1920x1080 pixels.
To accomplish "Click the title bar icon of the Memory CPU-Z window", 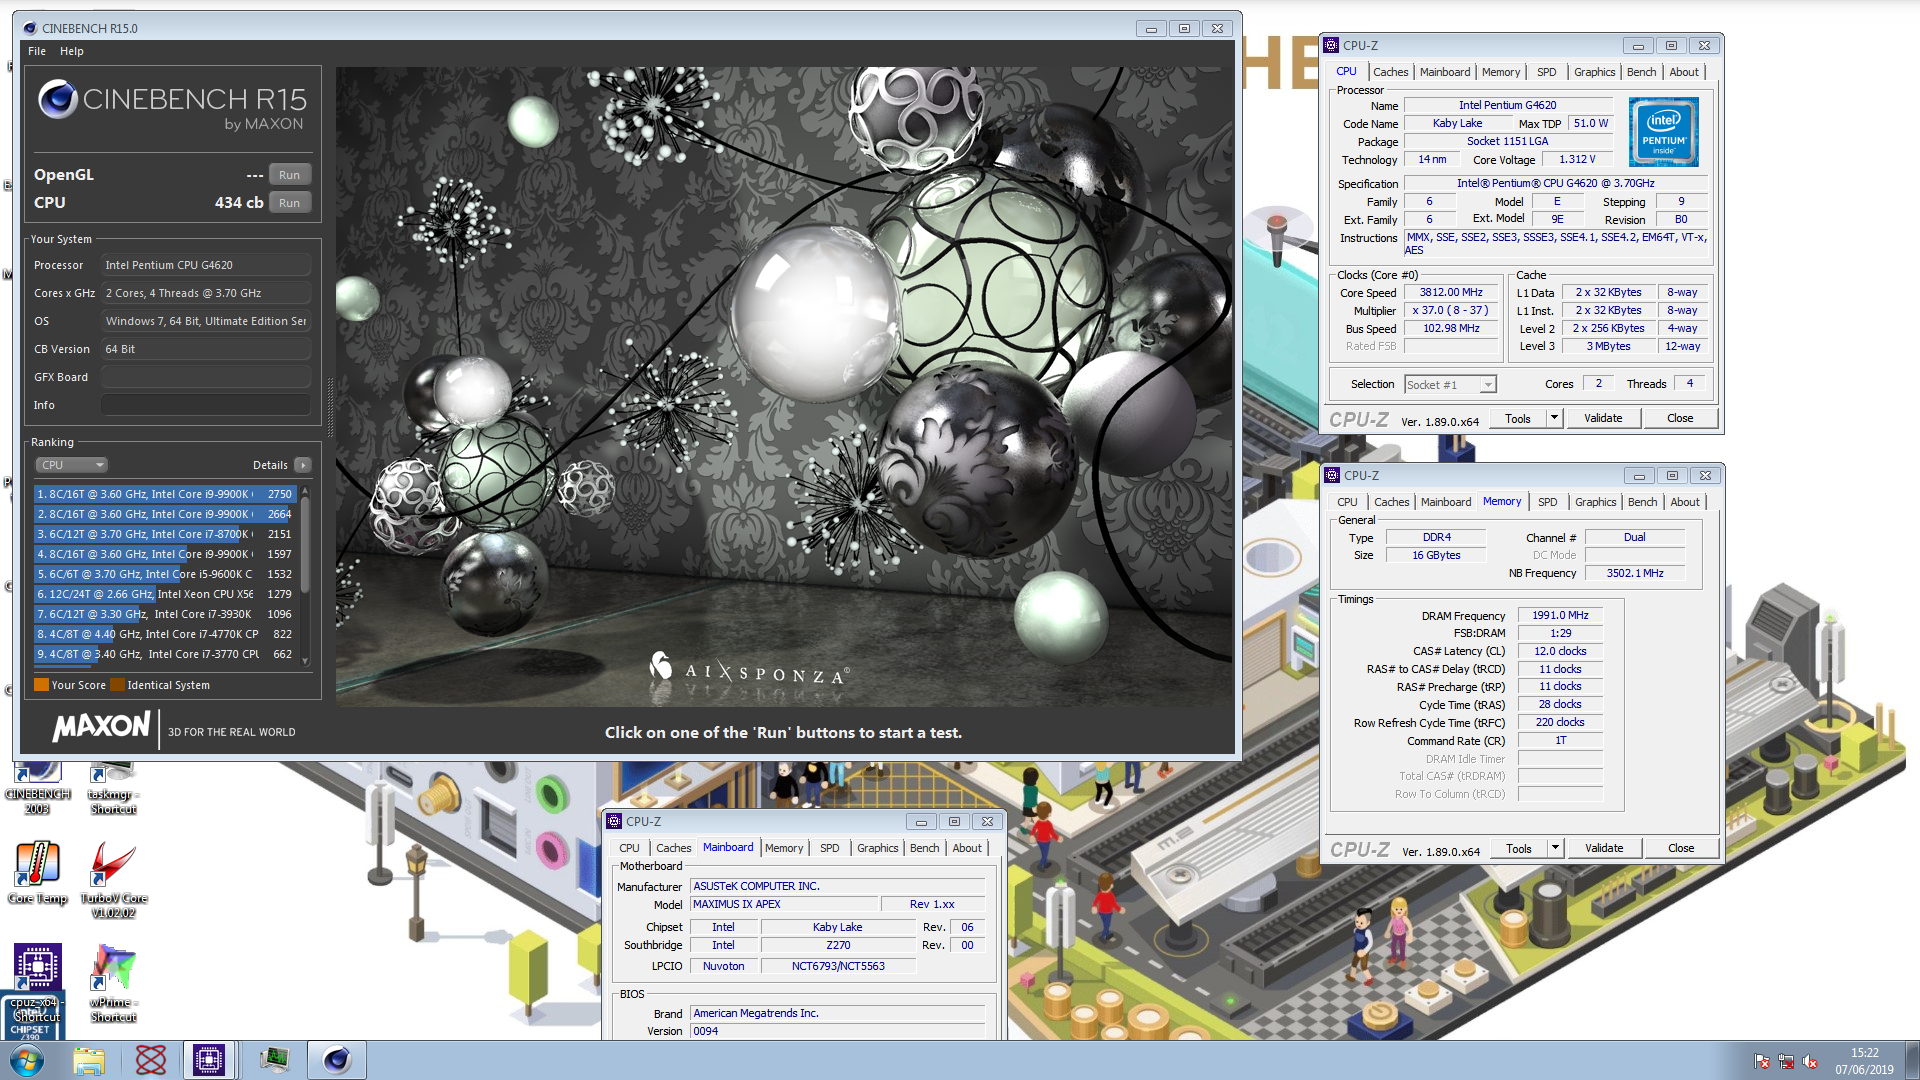I will coord(1332,475).
